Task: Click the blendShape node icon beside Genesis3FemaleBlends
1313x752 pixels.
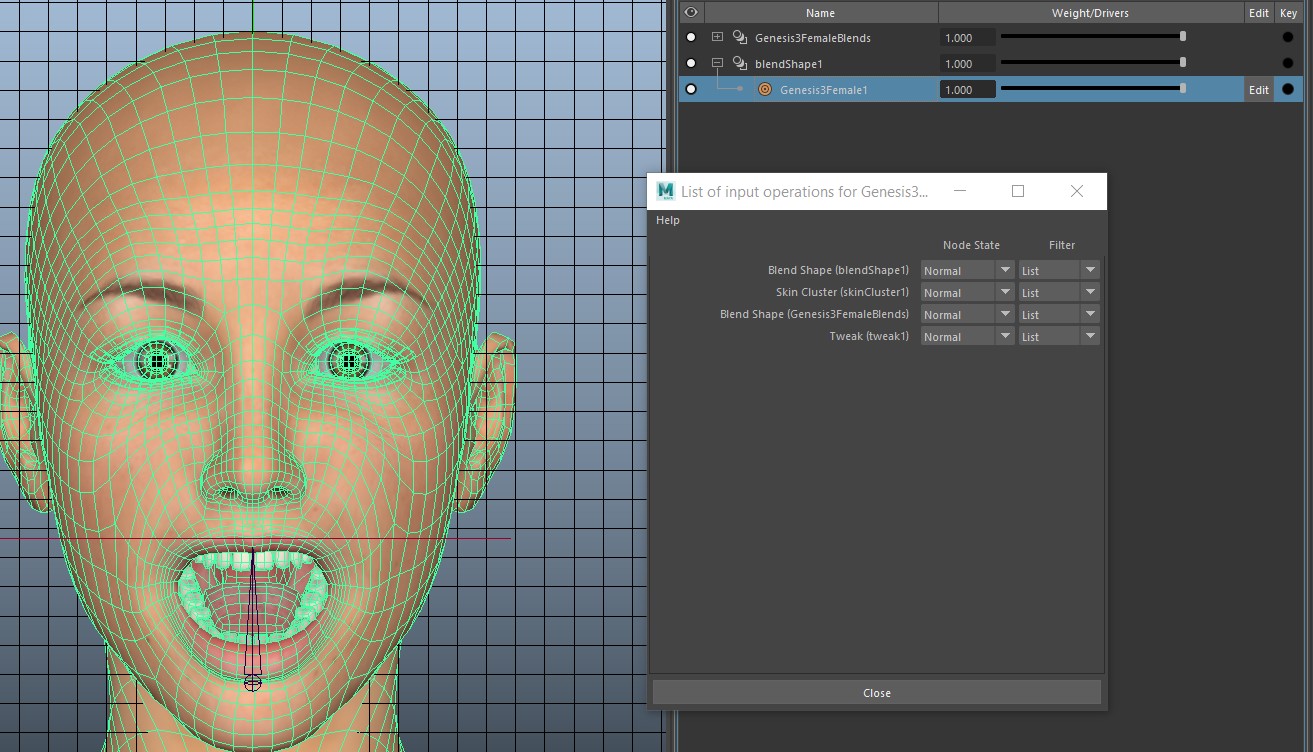Action: pyautogui.click(x=739, y=37)
